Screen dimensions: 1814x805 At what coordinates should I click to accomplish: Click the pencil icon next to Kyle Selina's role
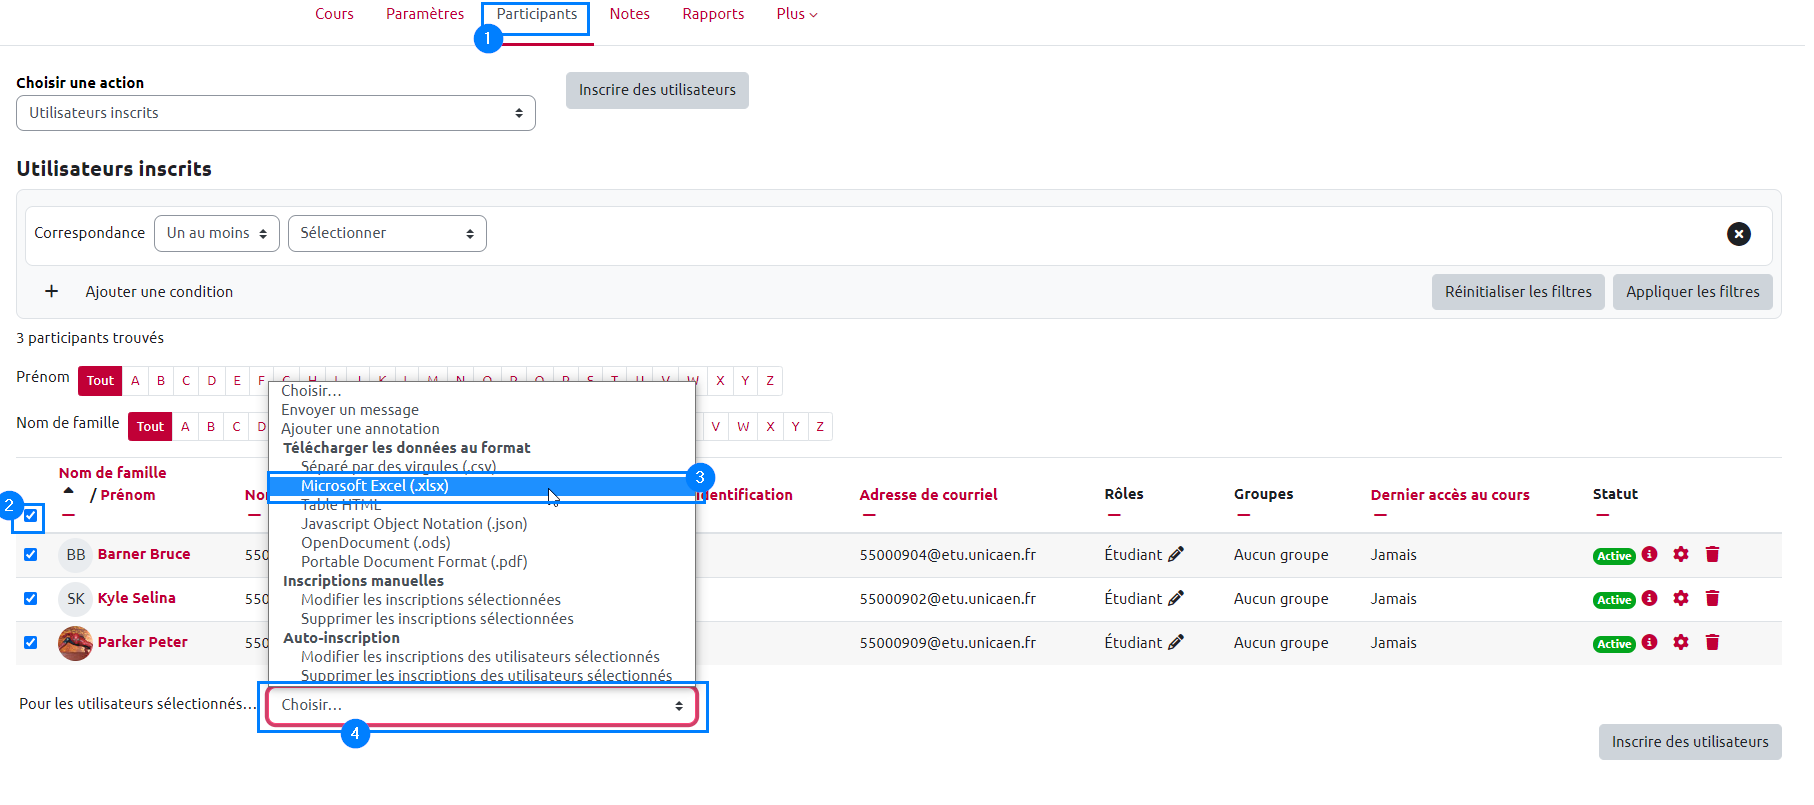click(1176, 598)
